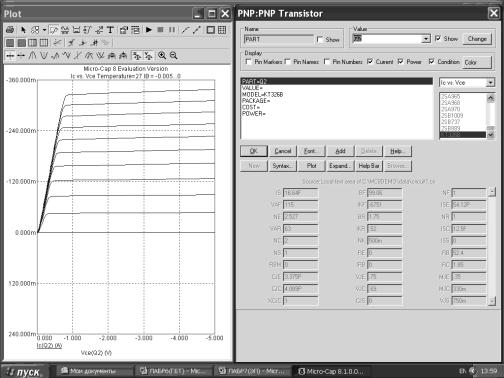Viewport: 504px width, 378px height.
Task: Select the arrow pointer tool
Action: pyautogui.click(x=23, y=30)
